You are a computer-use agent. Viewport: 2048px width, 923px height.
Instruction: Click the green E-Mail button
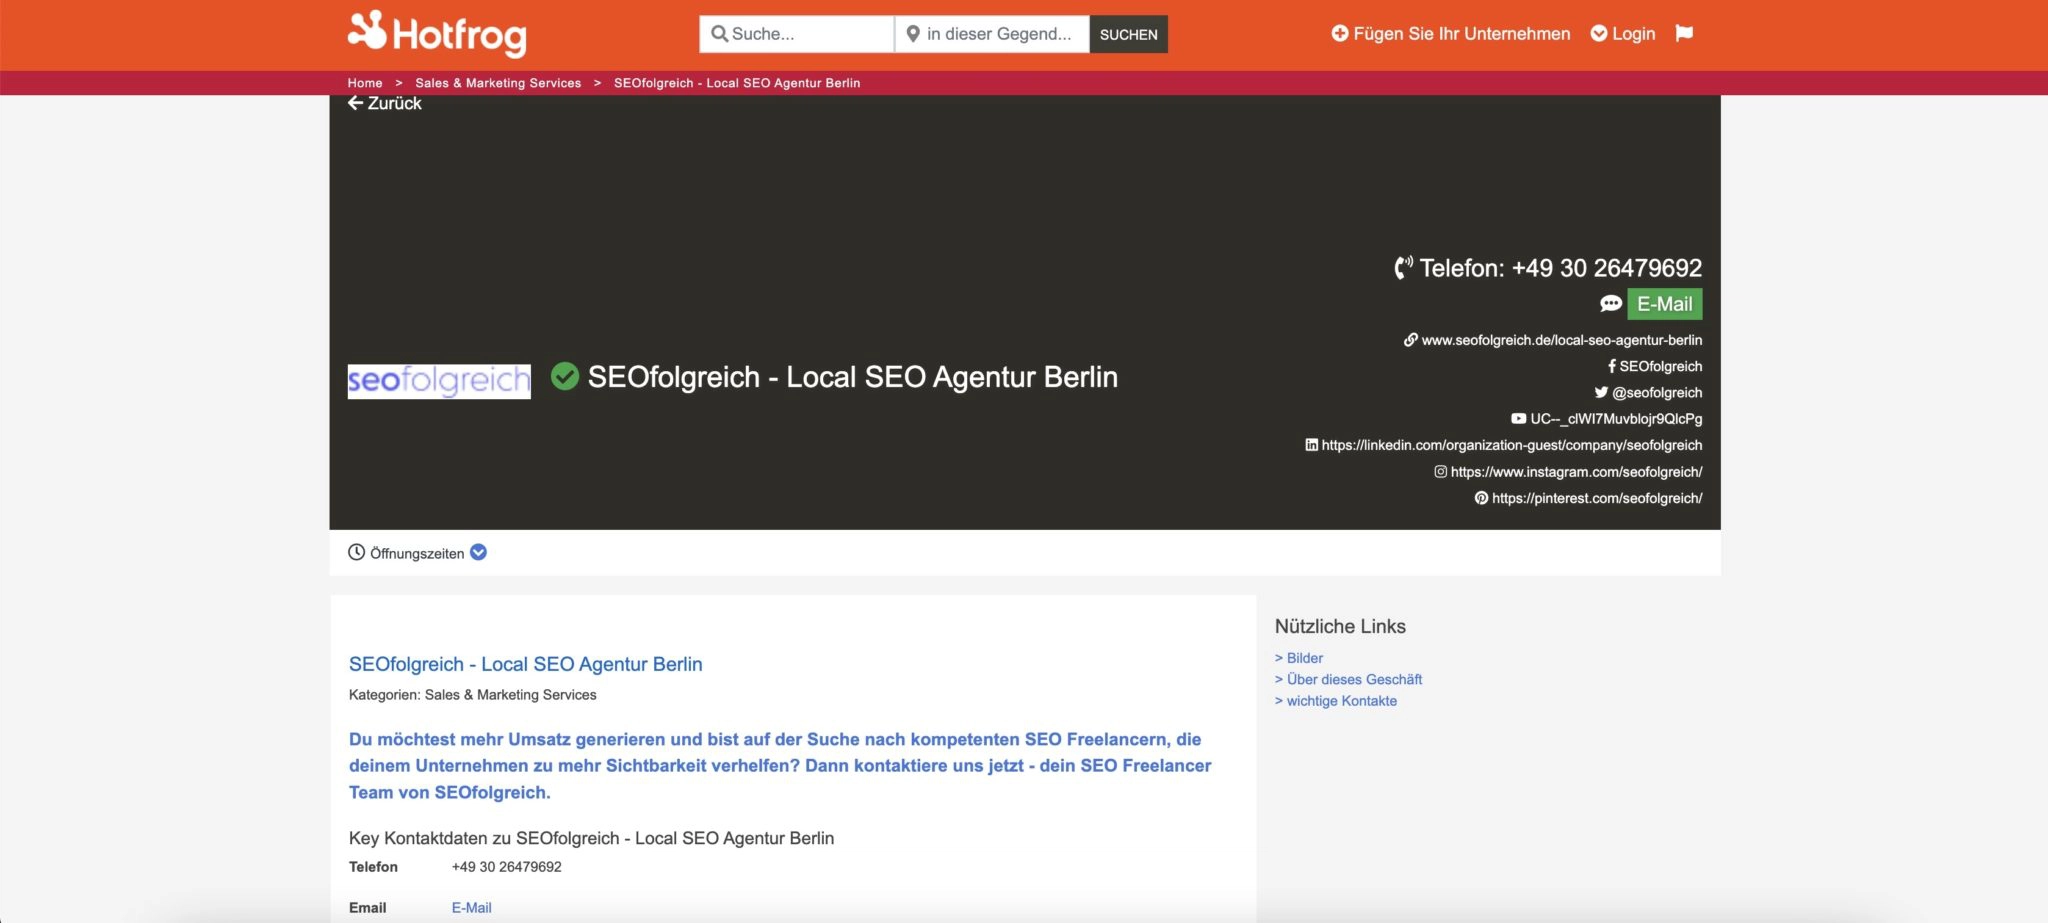click(x=1664, y=304)
